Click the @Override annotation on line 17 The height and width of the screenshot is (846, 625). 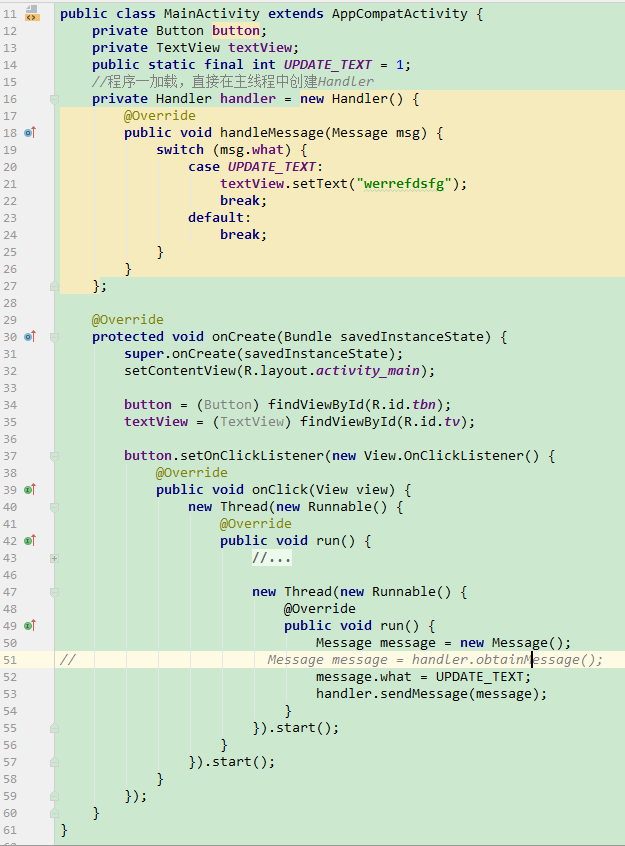[x=160, y=115]
